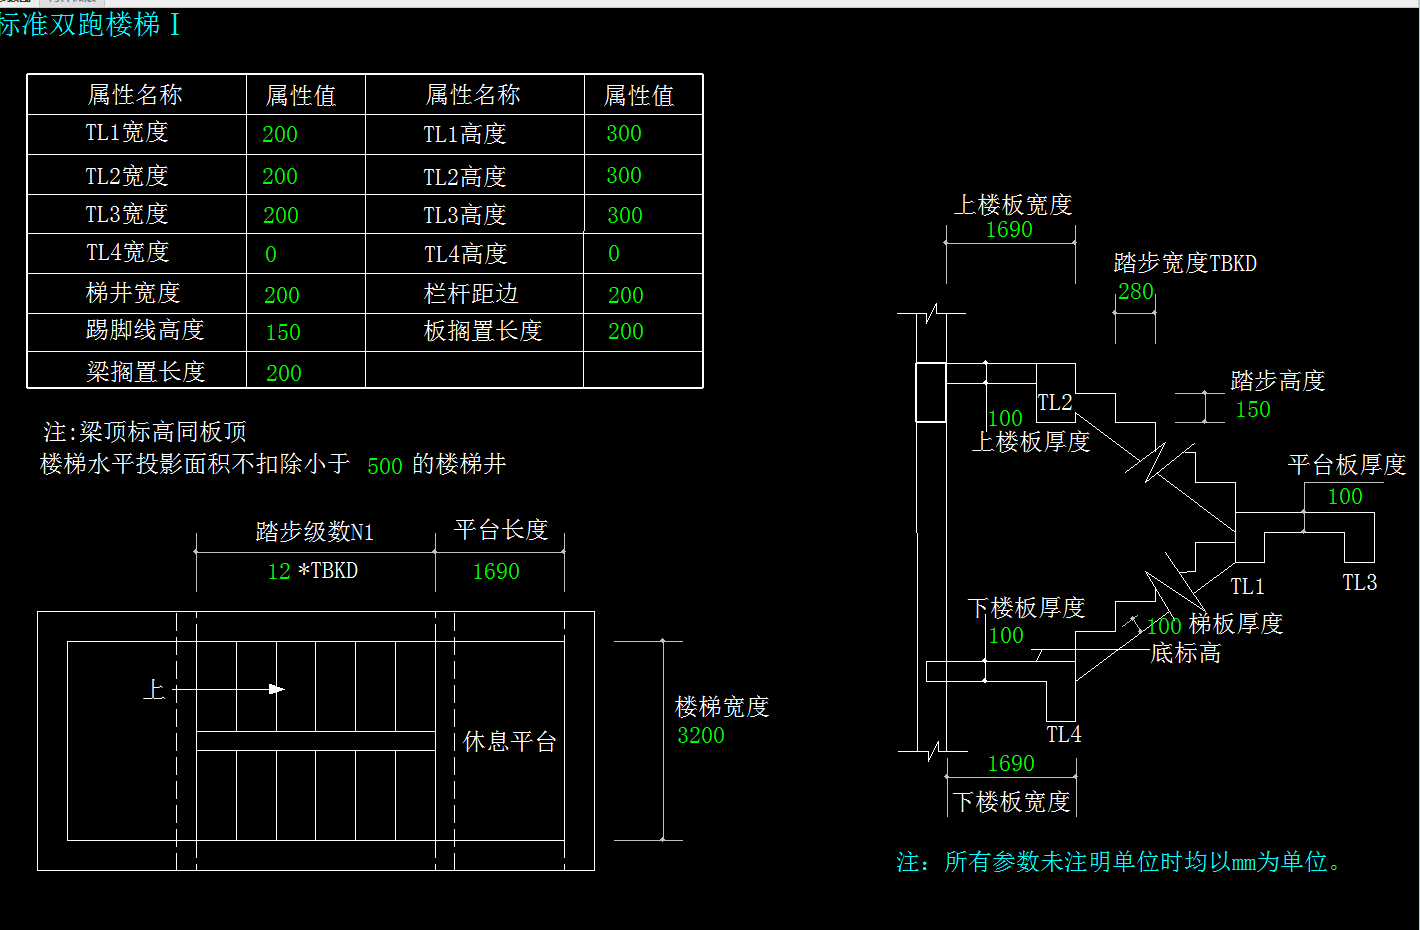Edit the 梯板厚度 value 100

(x=1164, y=626)
